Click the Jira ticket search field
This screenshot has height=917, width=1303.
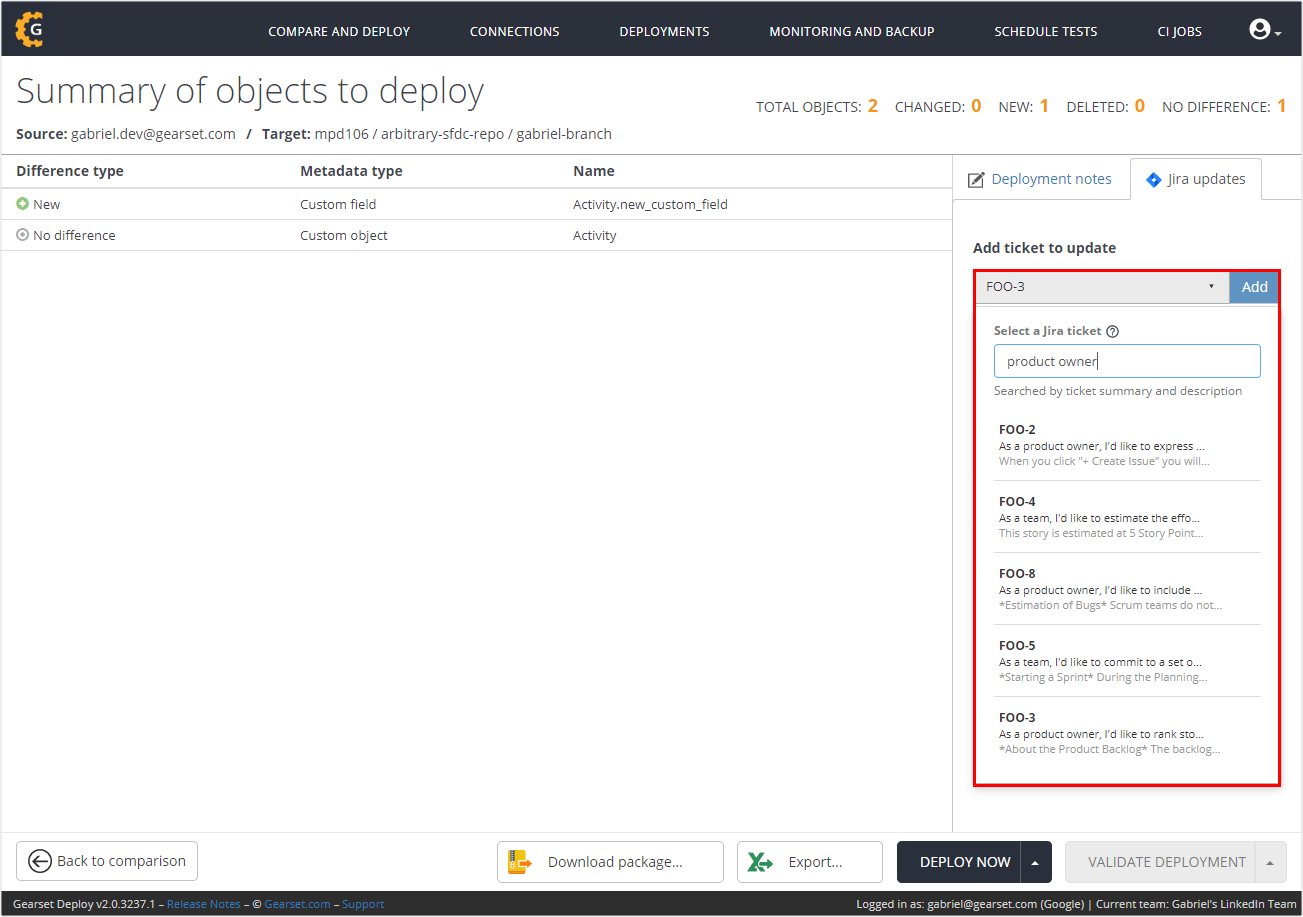click(x=1127, y=361)
